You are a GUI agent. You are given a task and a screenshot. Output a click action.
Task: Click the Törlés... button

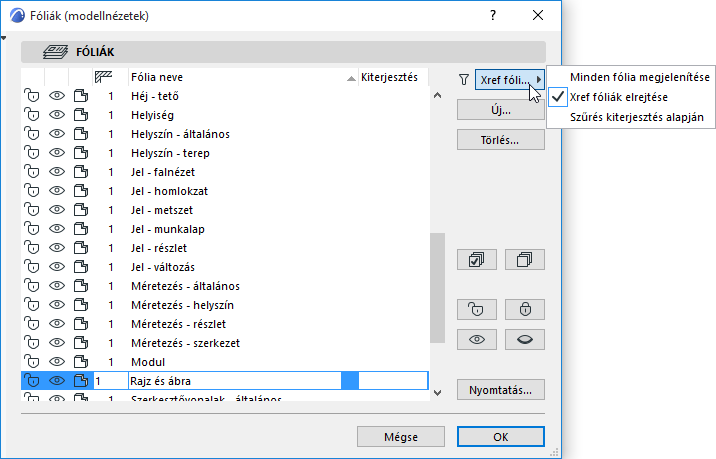pyautogui.click(x=500, y=139)
